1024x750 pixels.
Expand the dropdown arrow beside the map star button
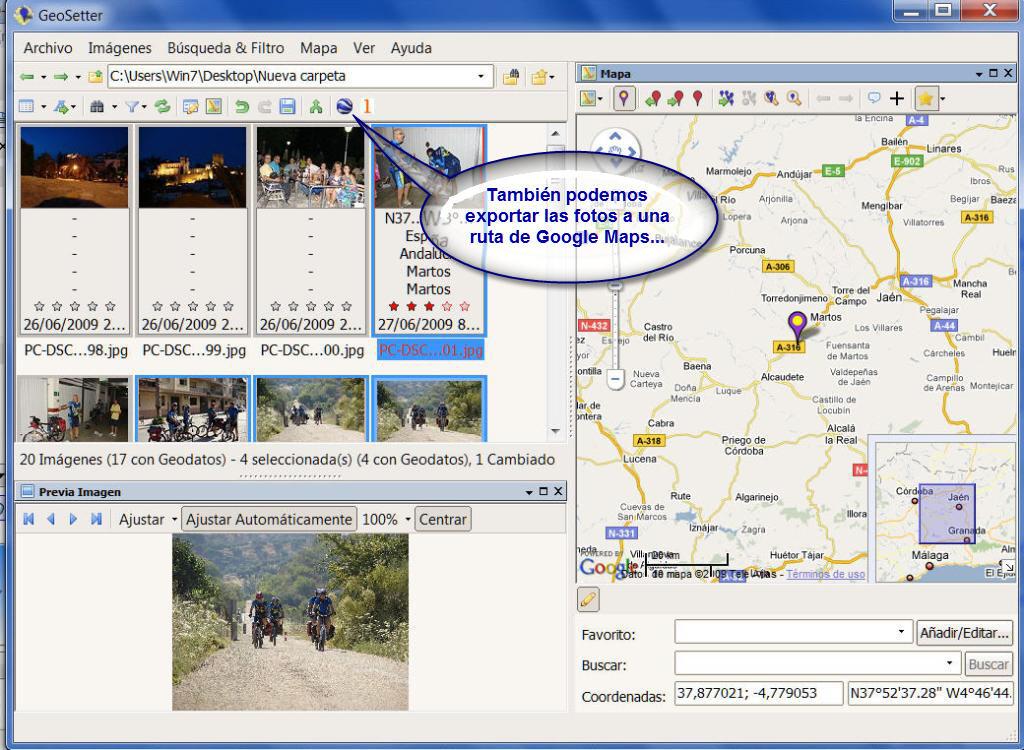[x=943, y=99]
